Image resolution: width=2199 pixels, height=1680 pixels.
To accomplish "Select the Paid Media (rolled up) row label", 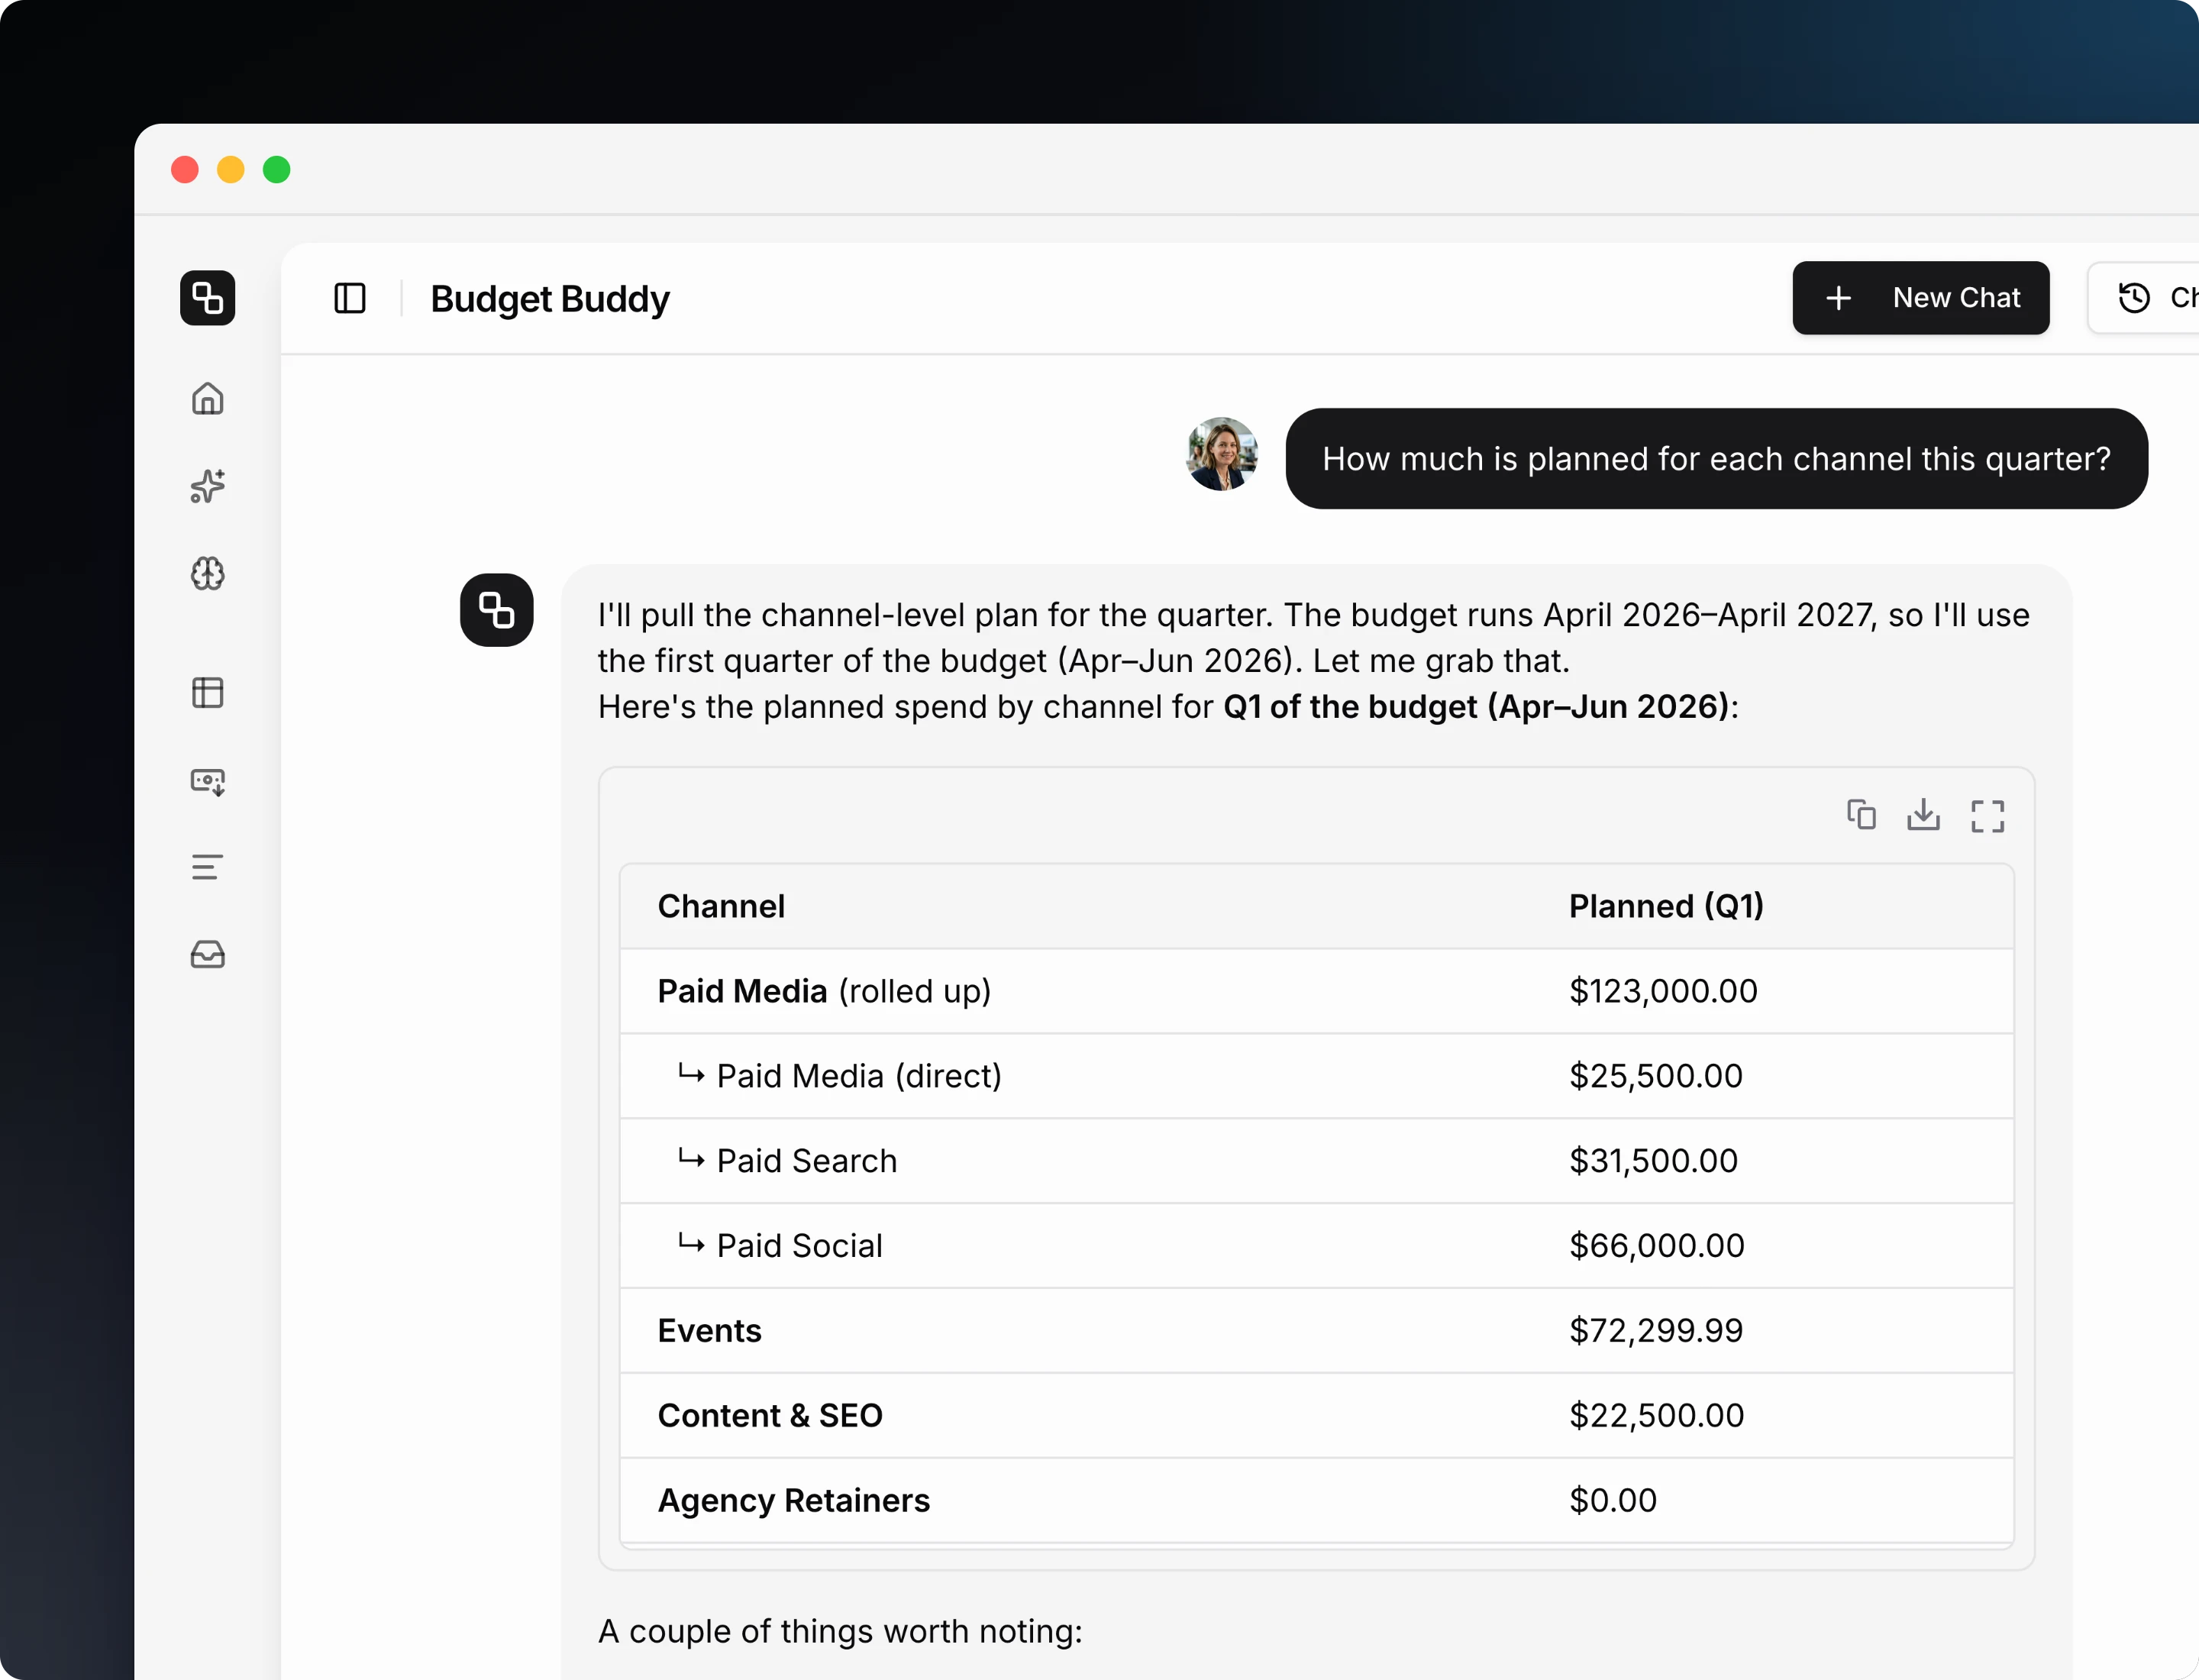I will 824,991.
